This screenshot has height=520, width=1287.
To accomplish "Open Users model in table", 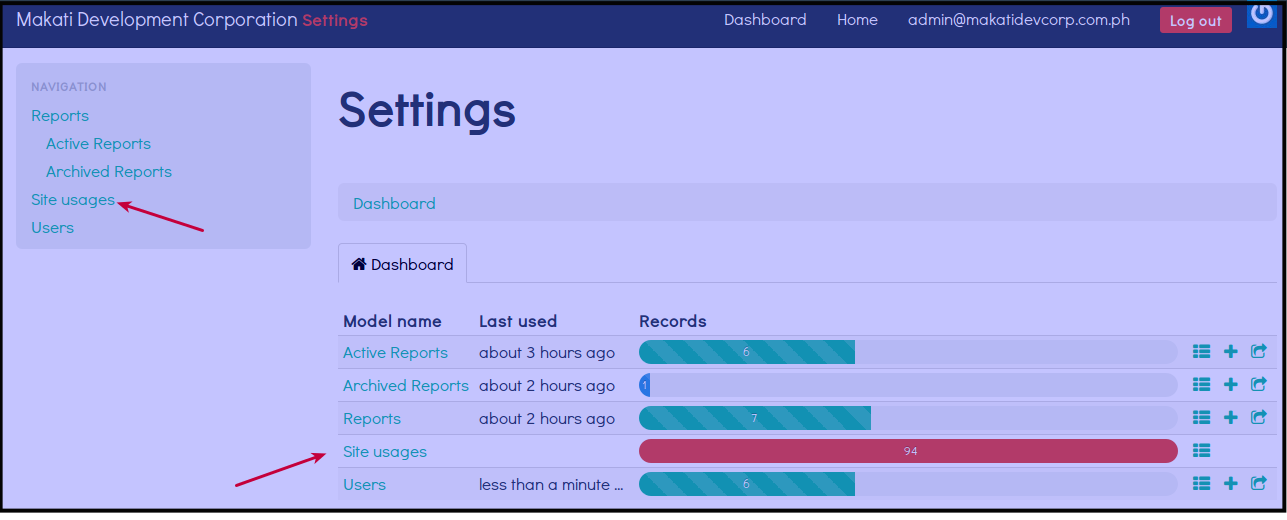I will pos(364,484).
